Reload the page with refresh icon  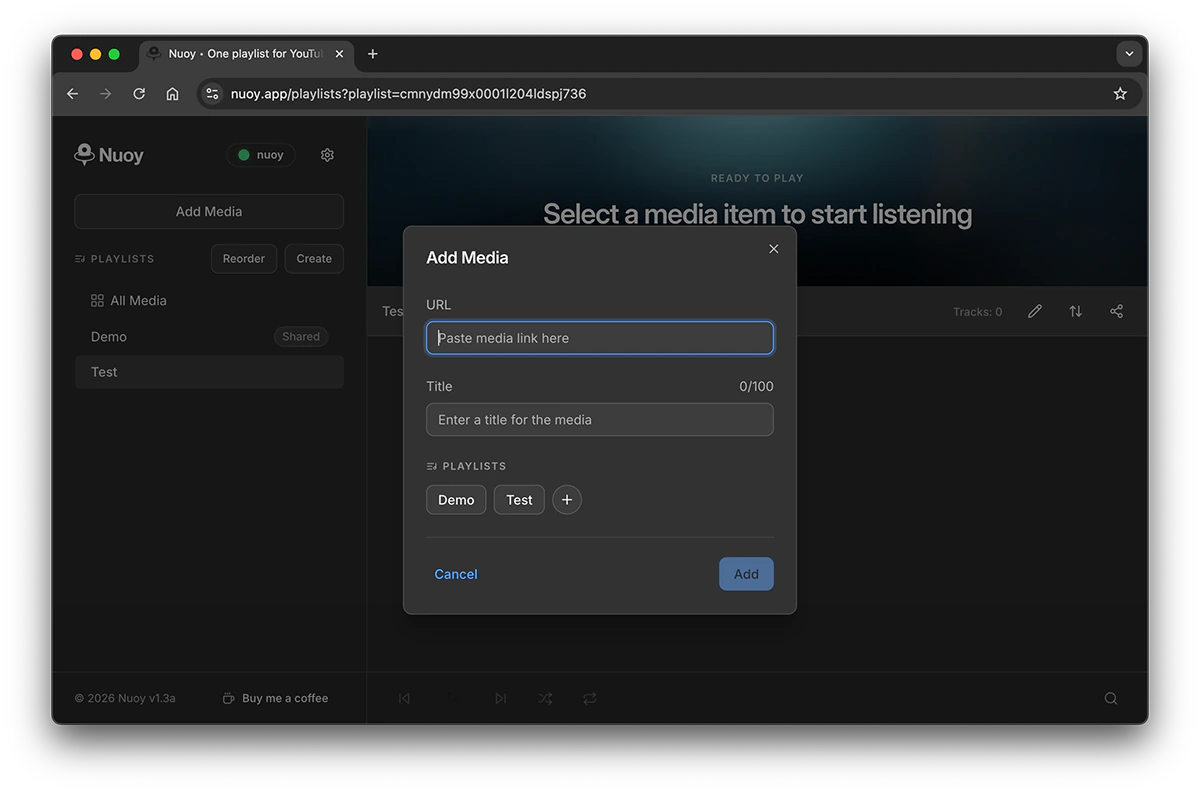(139, 94)
